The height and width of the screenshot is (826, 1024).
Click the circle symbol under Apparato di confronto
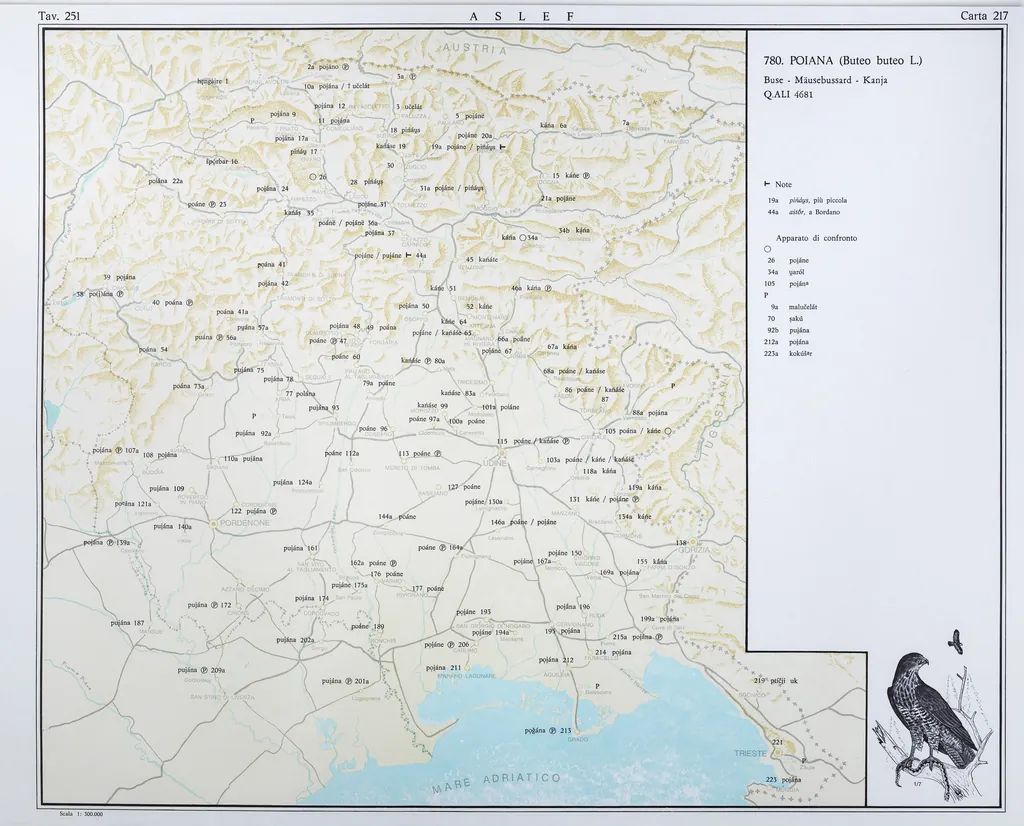pos(767,248)
